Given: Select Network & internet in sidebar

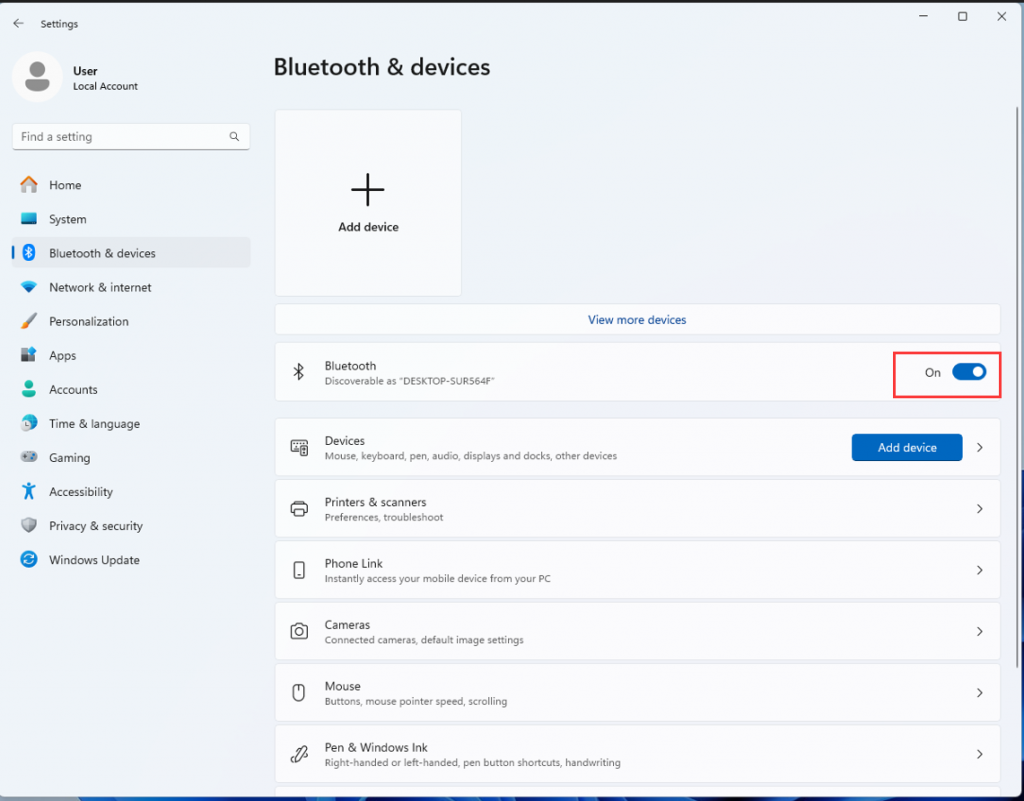Looking at the screenshot, I should pos(131,287).
